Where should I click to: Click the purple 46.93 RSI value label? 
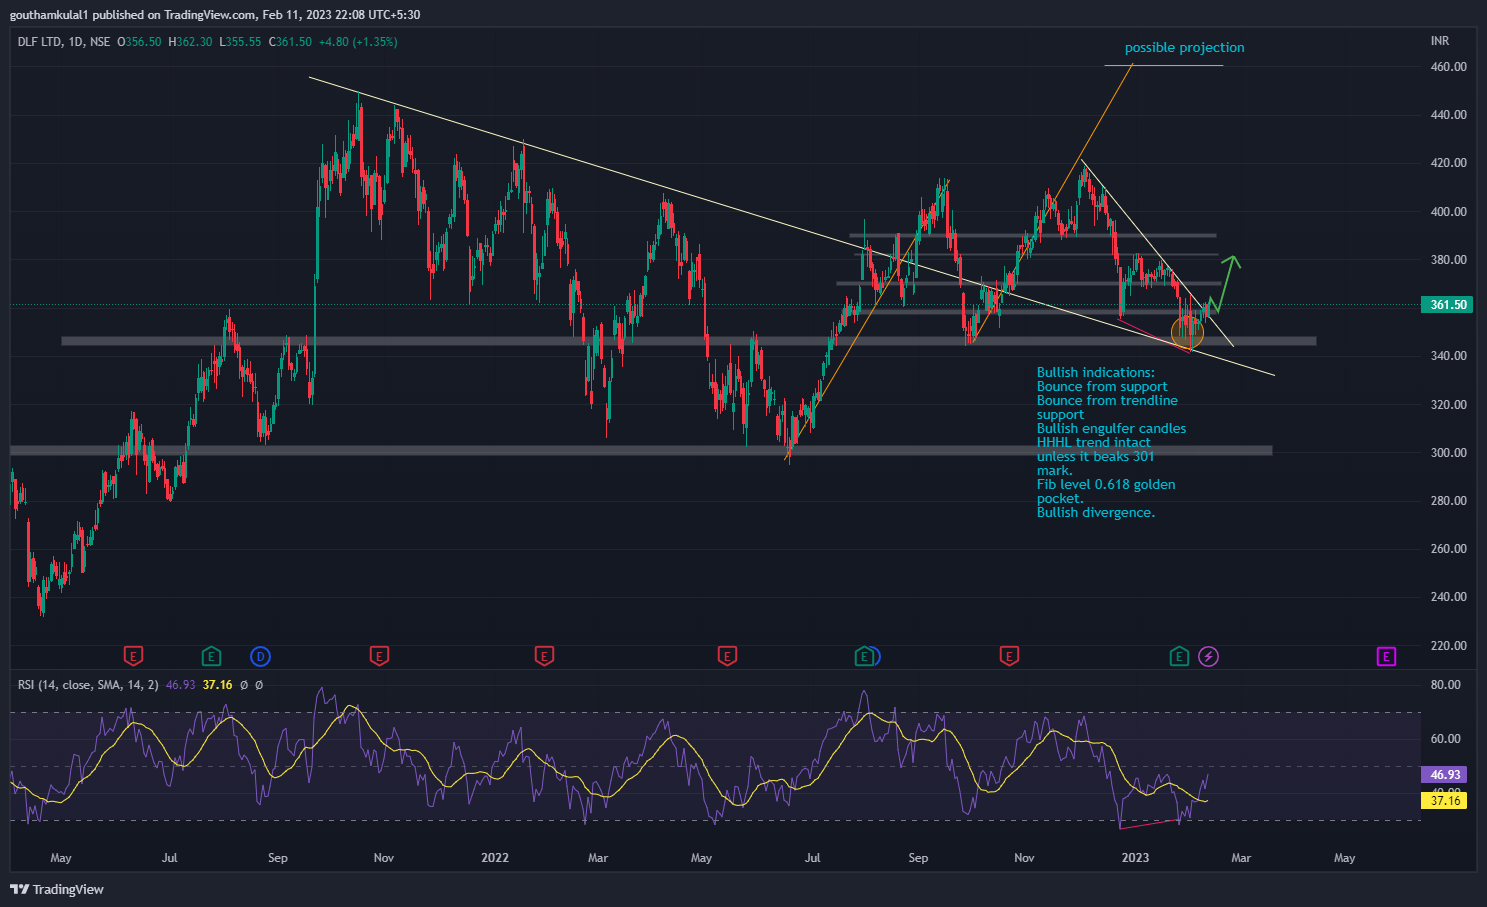pyautogui.click(x=1444, y=775)
